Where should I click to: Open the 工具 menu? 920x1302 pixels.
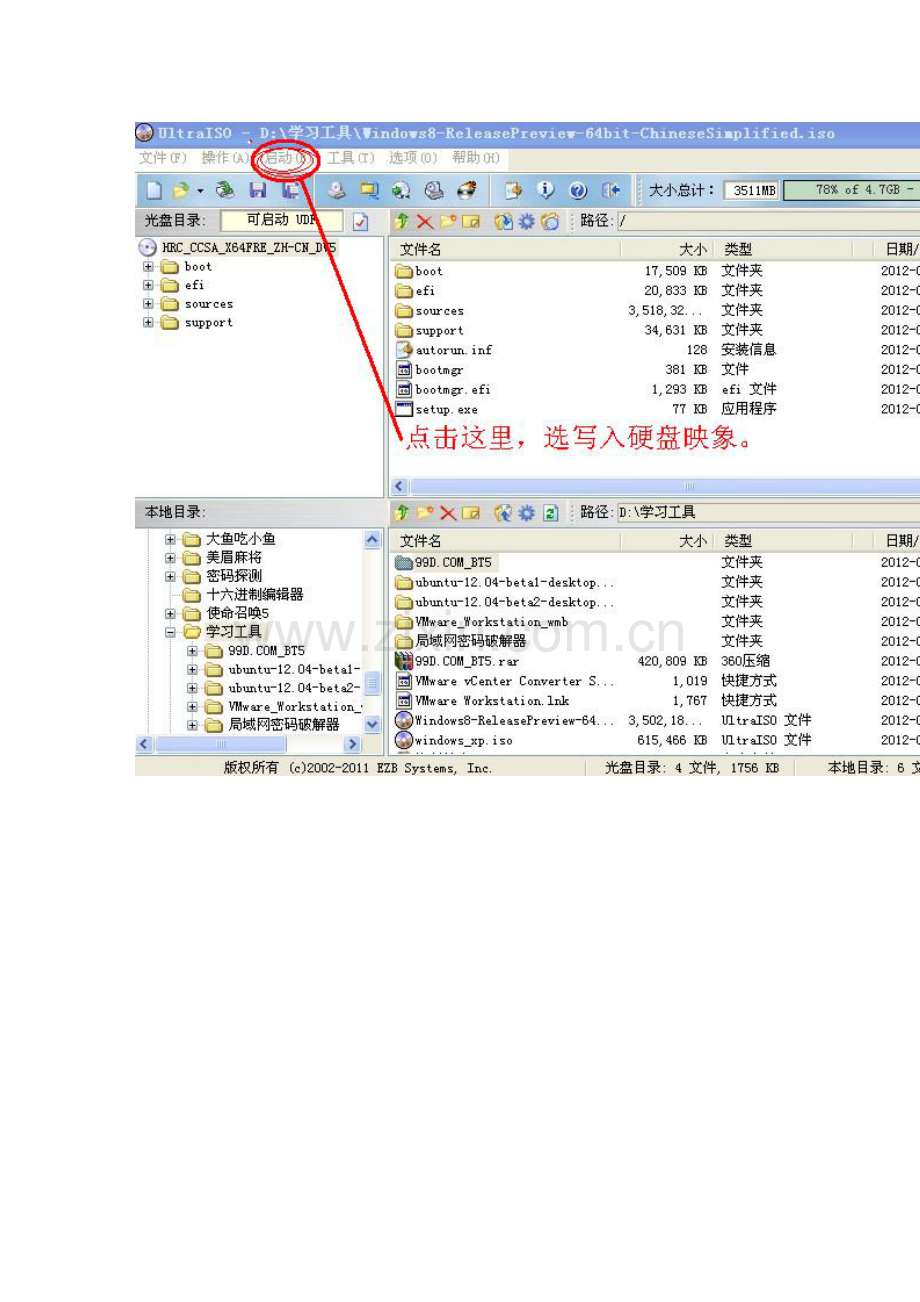[350, 158]
